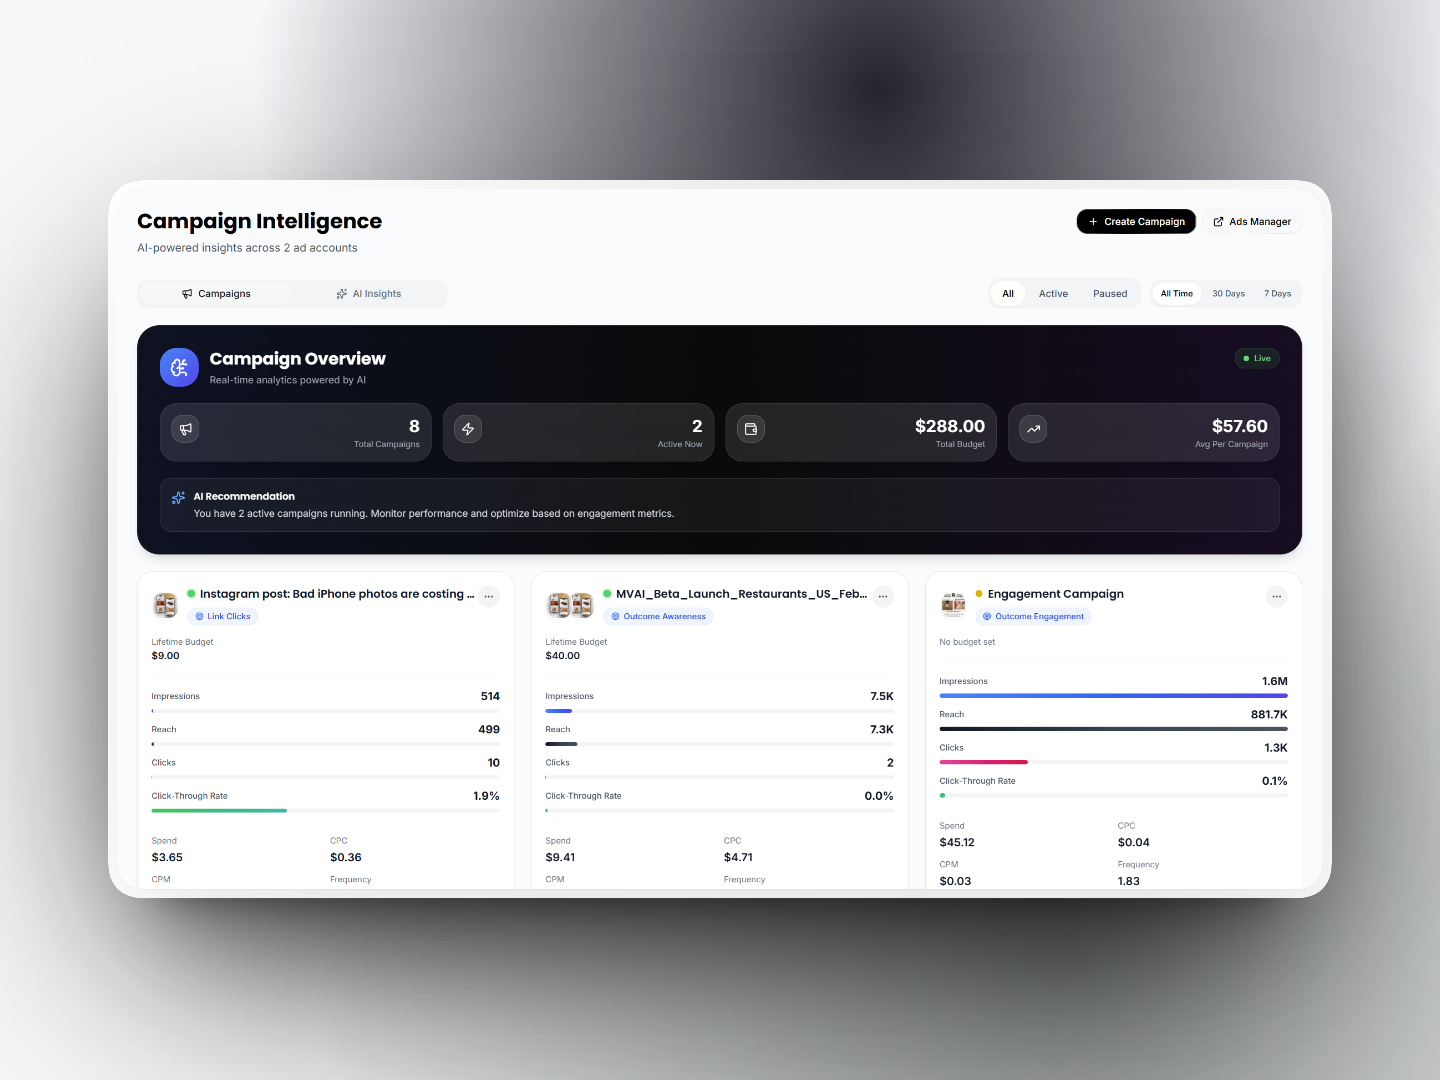
Task: Click the Live status badge
Action: pos(1256,358)
